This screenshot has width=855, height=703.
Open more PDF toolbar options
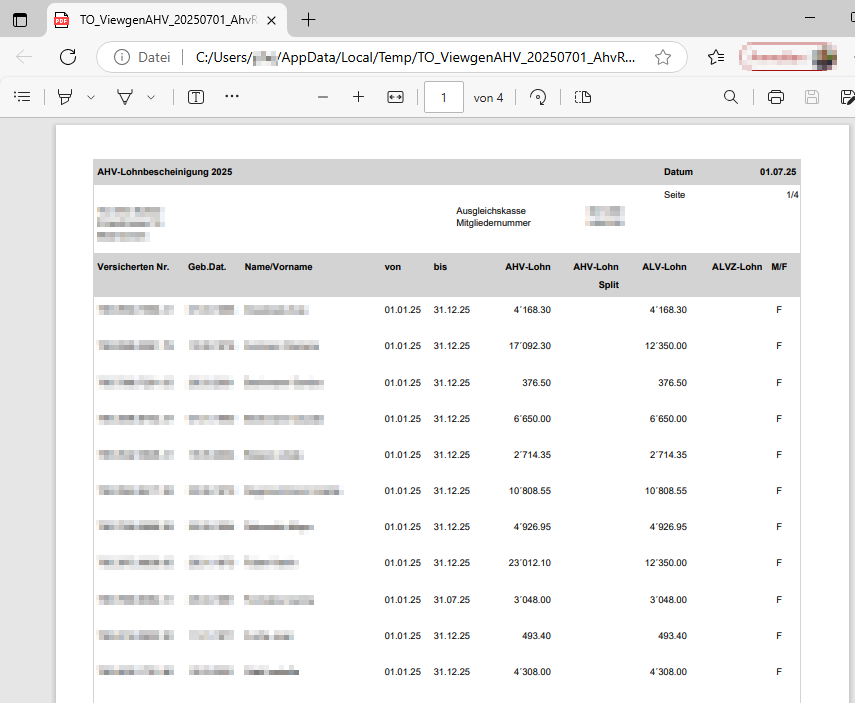pos(232,97)
